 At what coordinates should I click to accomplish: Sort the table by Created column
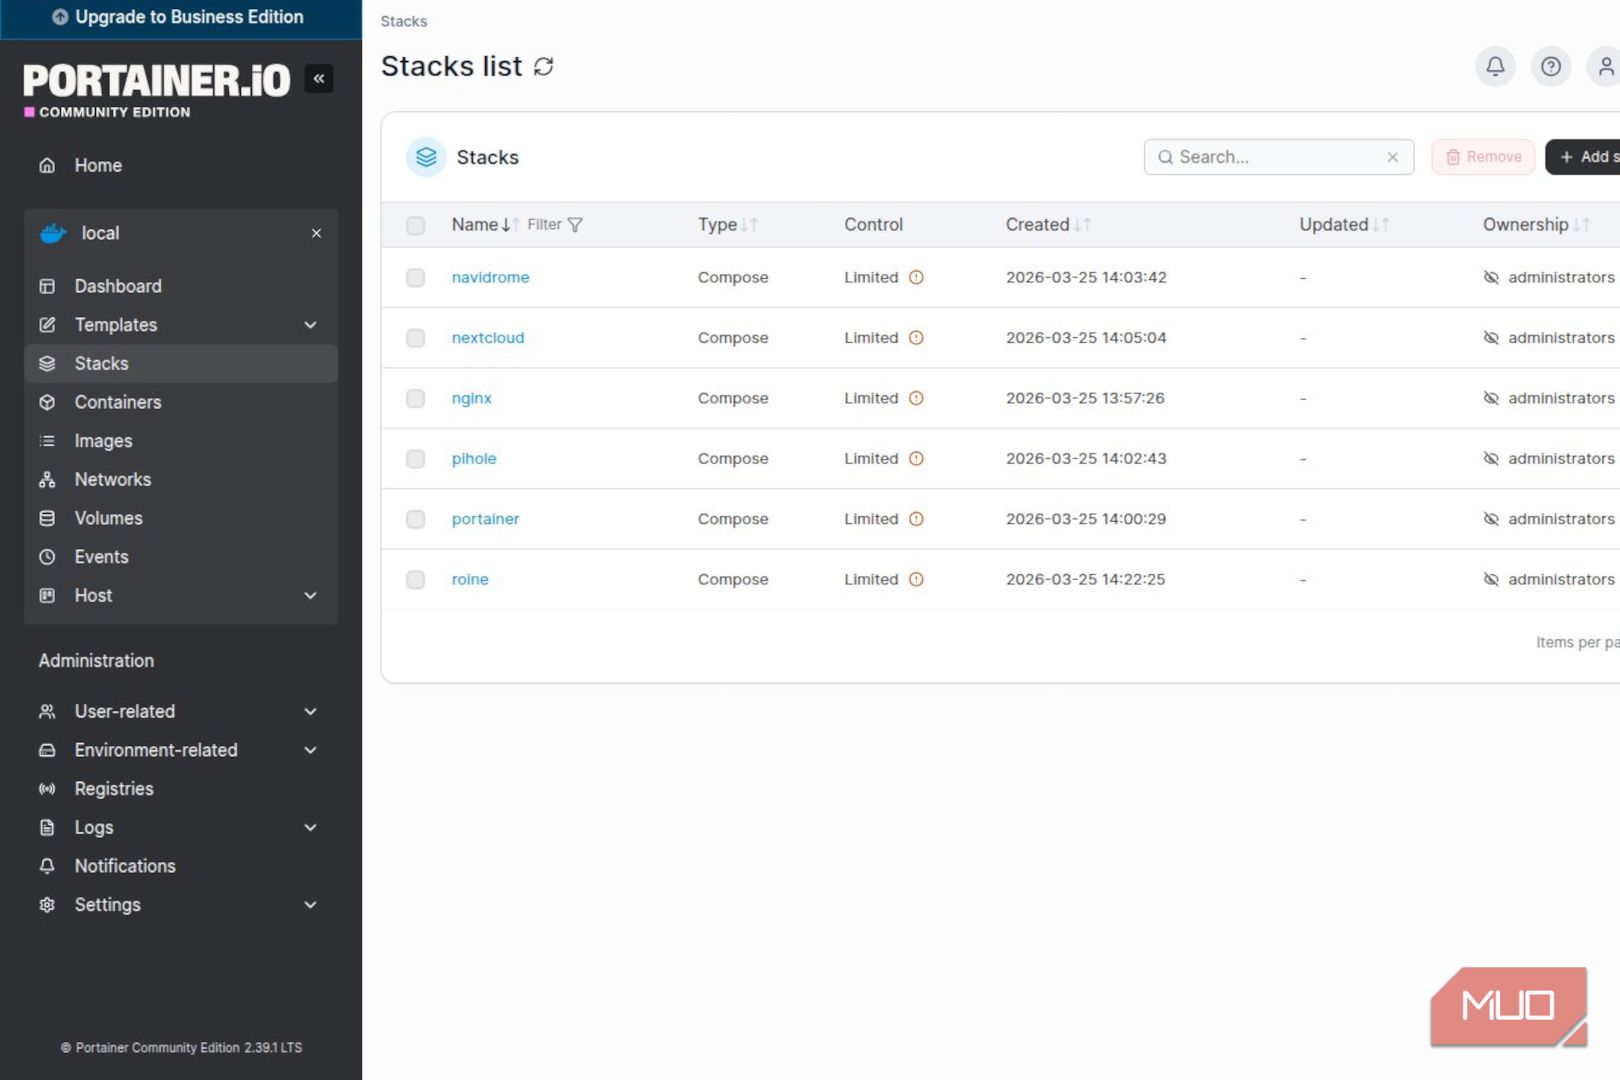[1048, 225]
